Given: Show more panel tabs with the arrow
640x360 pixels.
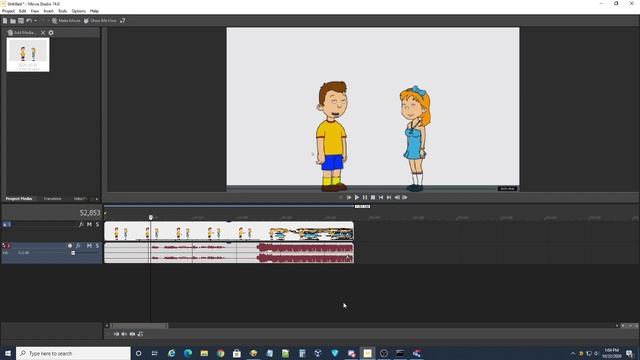Looking at the screenshot, I should point(97,199).
